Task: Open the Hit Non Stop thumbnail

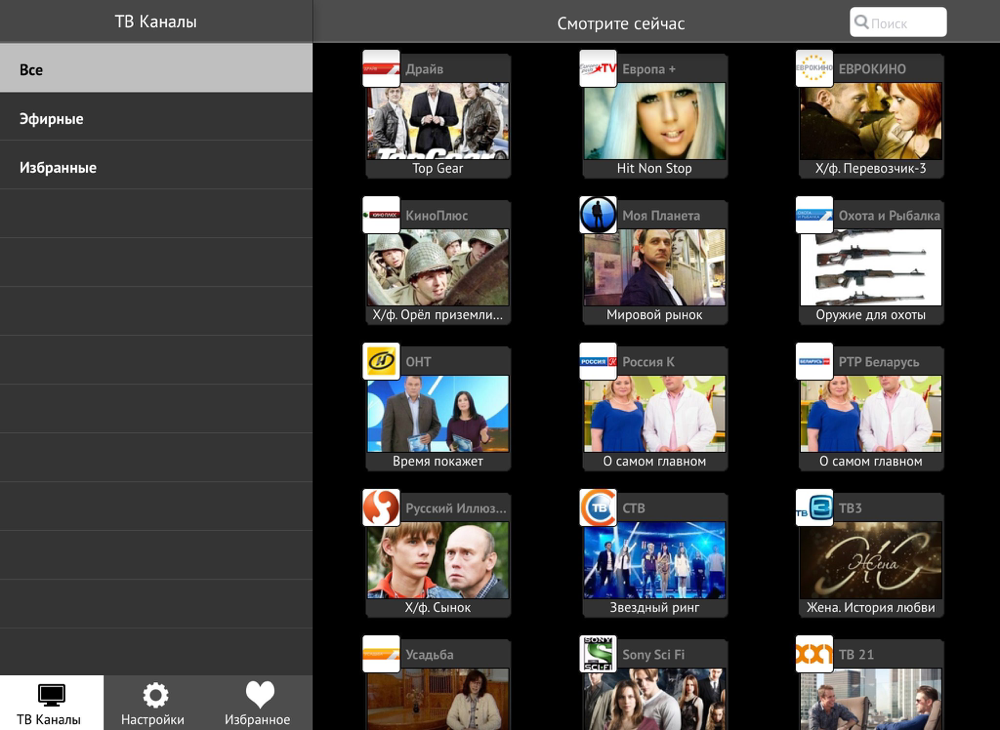Action: (x=654, y=121)
